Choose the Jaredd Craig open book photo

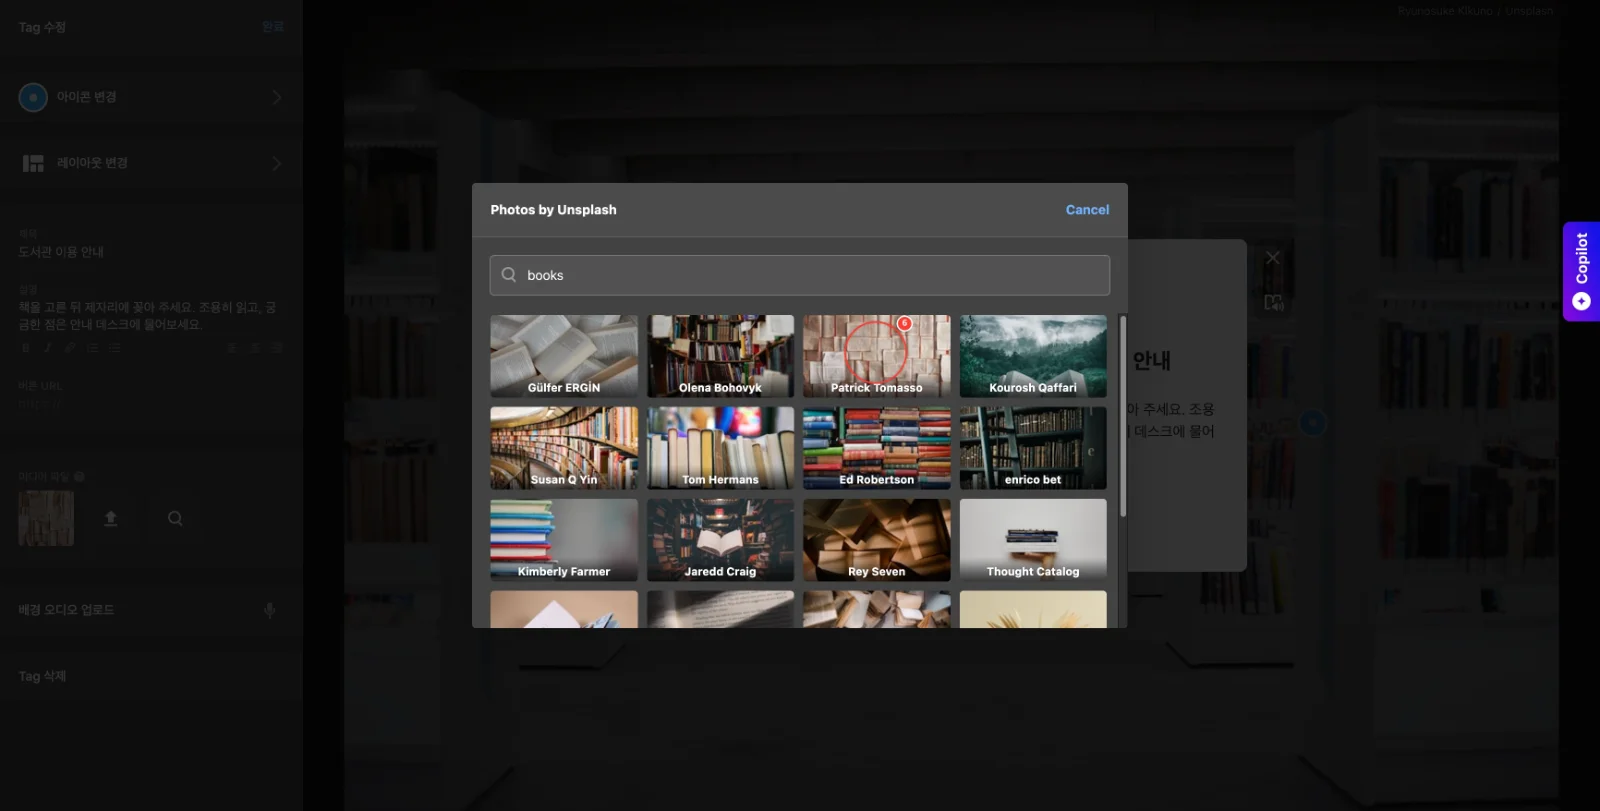(720, 540)
